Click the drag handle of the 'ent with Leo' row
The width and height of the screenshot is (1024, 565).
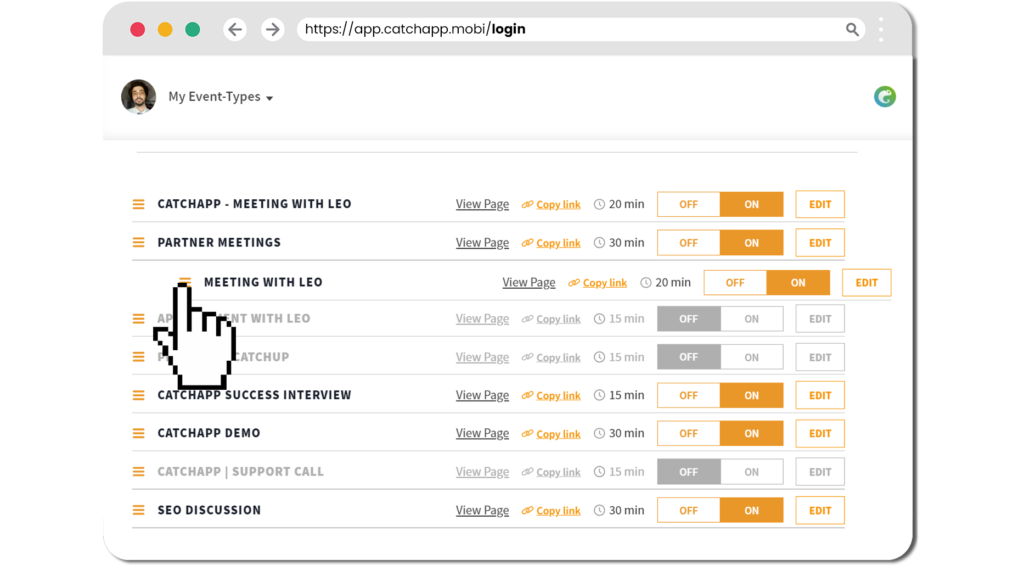click(138, 319)
